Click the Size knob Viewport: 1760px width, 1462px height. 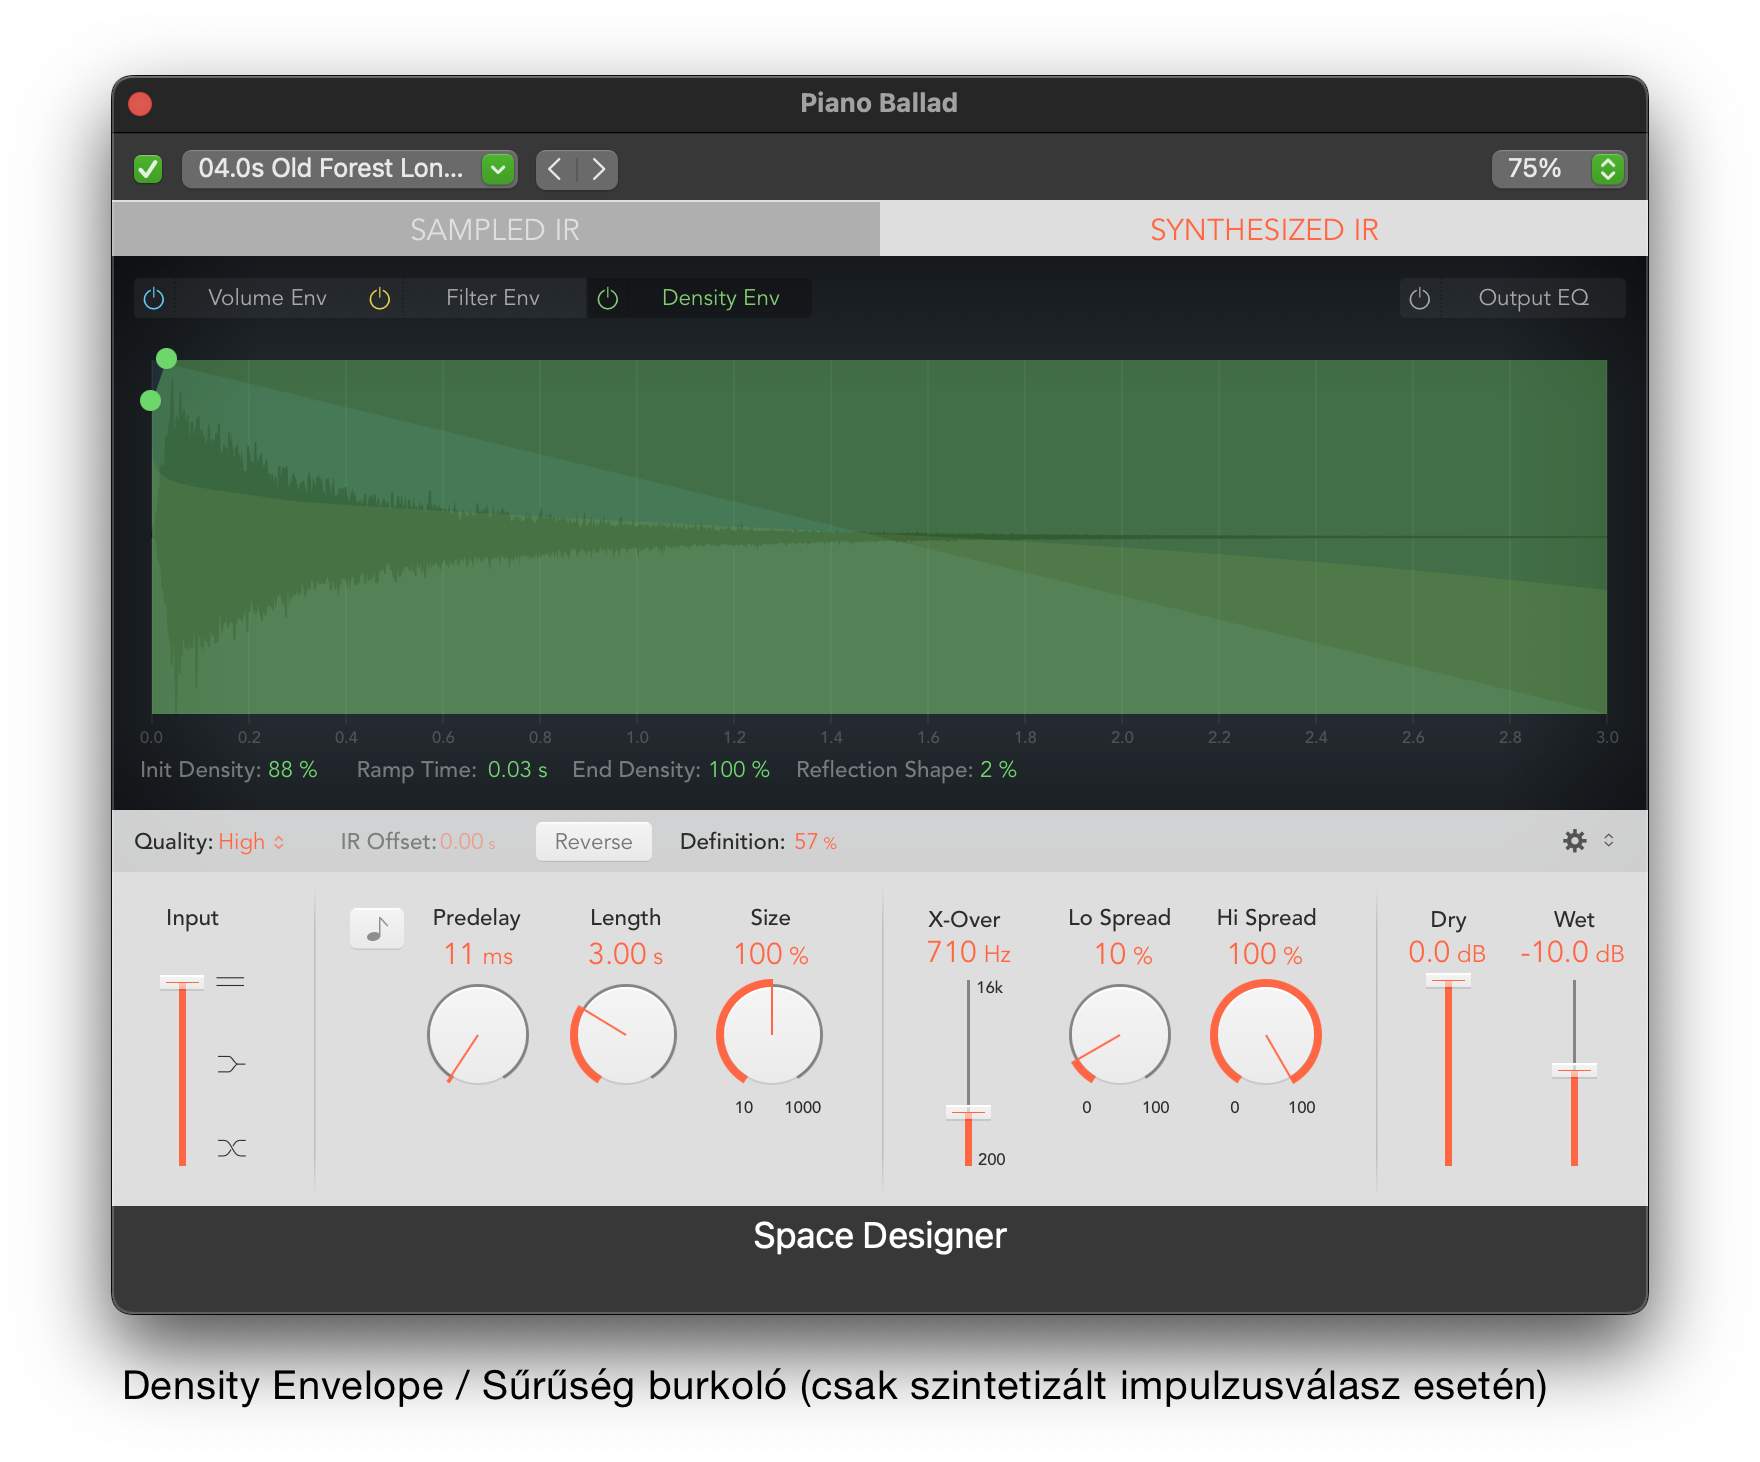771,1035
